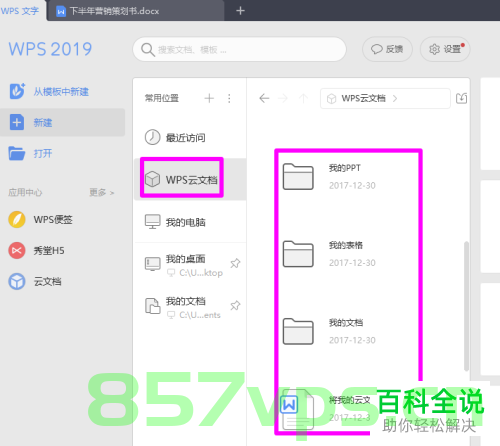
Task: Select 新建 in the left sidebar
Action: (x=62, y=122)
